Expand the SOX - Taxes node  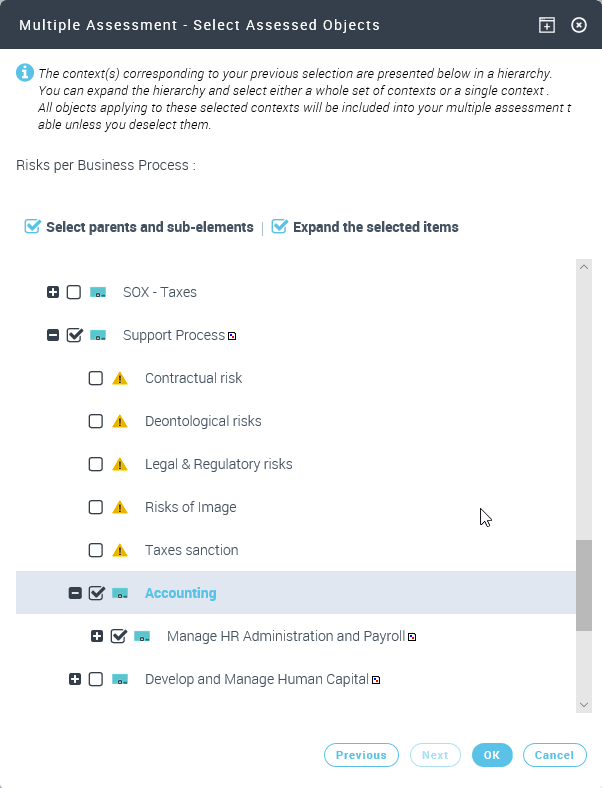[x=53, y=292]
